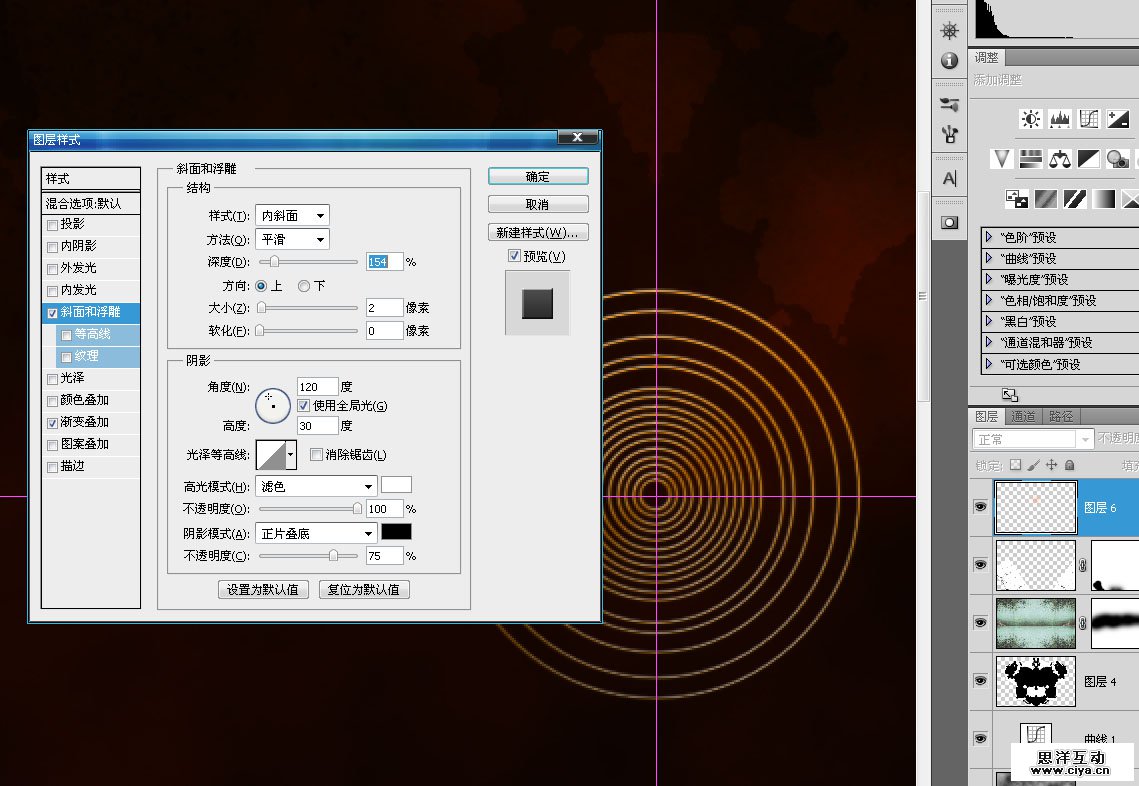Switch to the 通道 (Channels) tab

click(x=1022, y=417)
